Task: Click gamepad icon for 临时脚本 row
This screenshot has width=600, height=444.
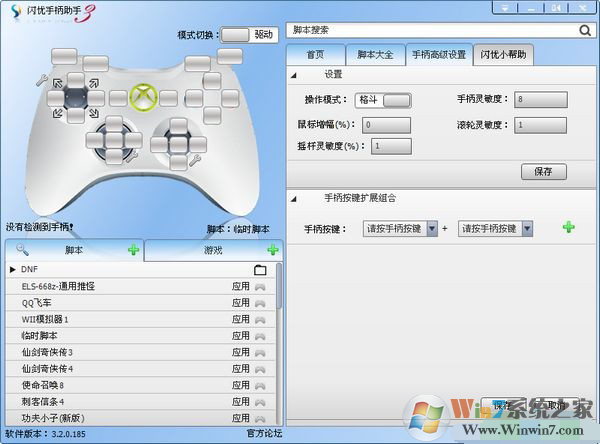Action: coord(260,336)
